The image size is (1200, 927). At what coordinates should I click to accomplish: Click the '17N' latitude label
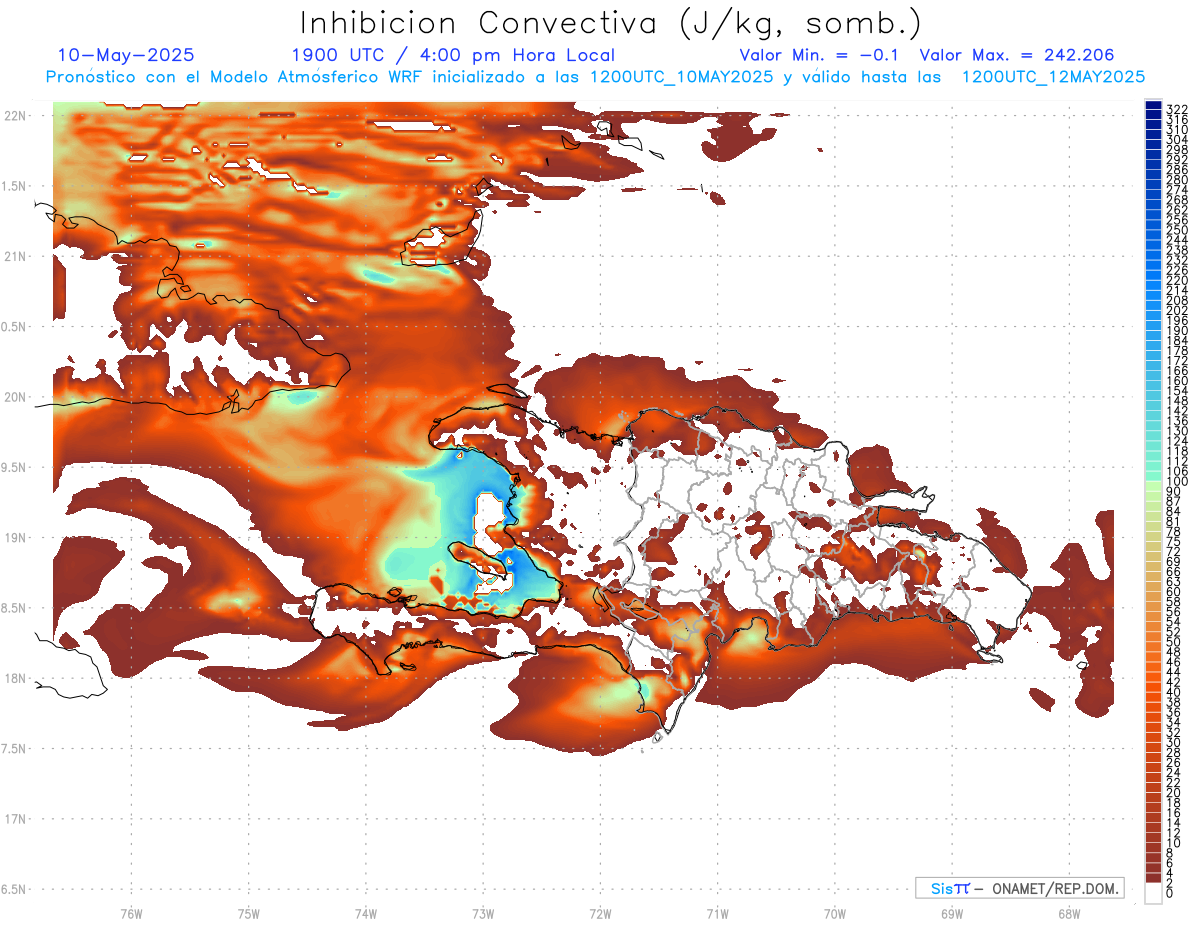(15, 819)
